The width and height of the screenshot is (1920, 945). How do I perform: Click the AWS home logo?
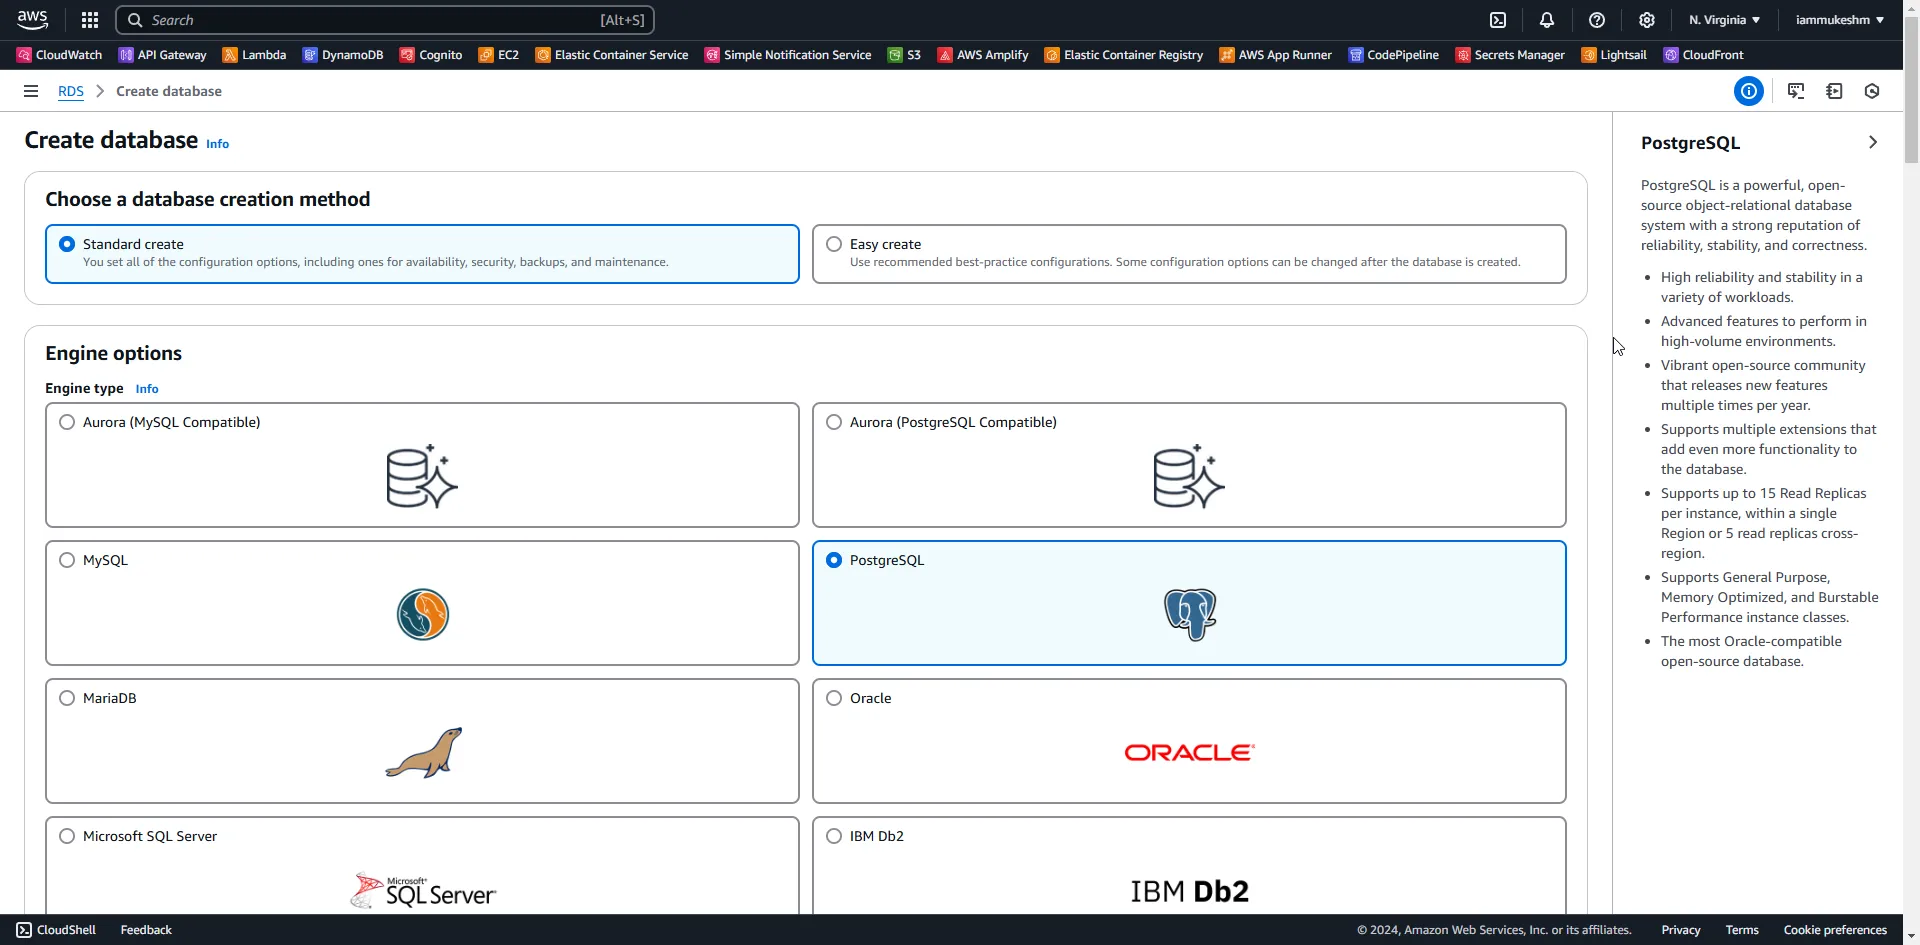point(32,19)
